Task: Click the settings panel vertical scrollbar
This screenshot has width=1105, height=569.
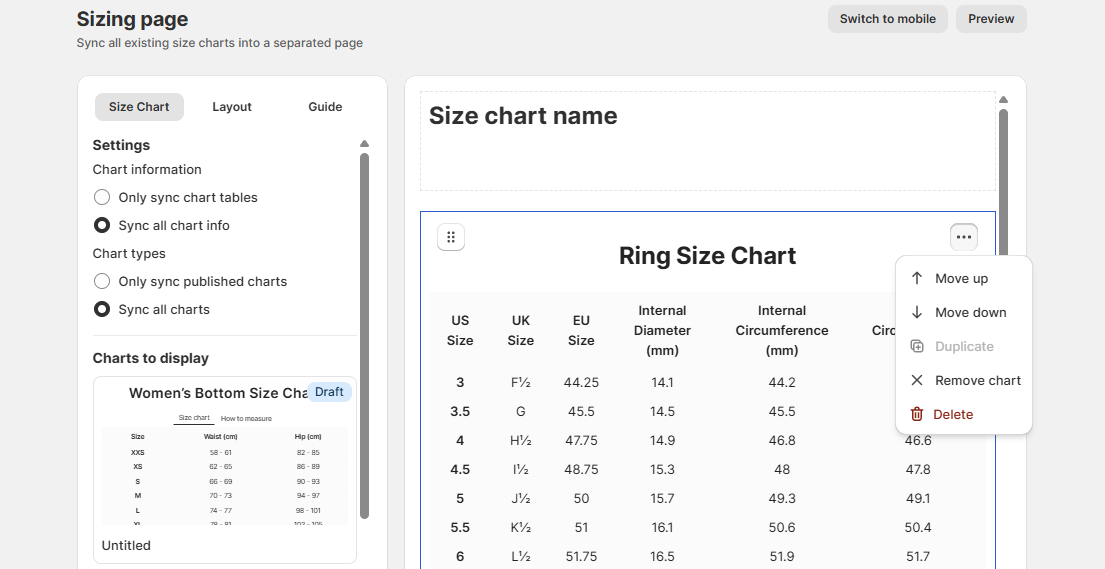Action: (365, 330)
